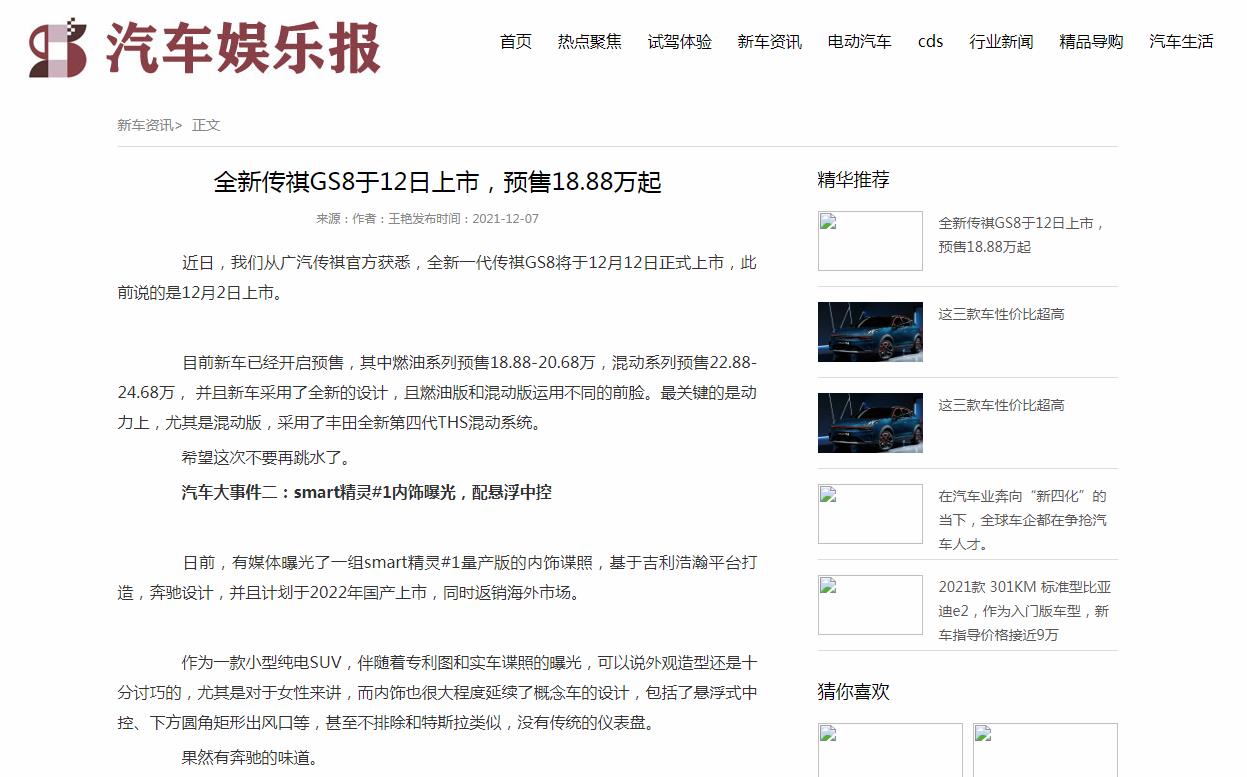This screenshot has height=777, width=1247.
Task: Go to 热点聚焦 section
Action: click(590, 42)
